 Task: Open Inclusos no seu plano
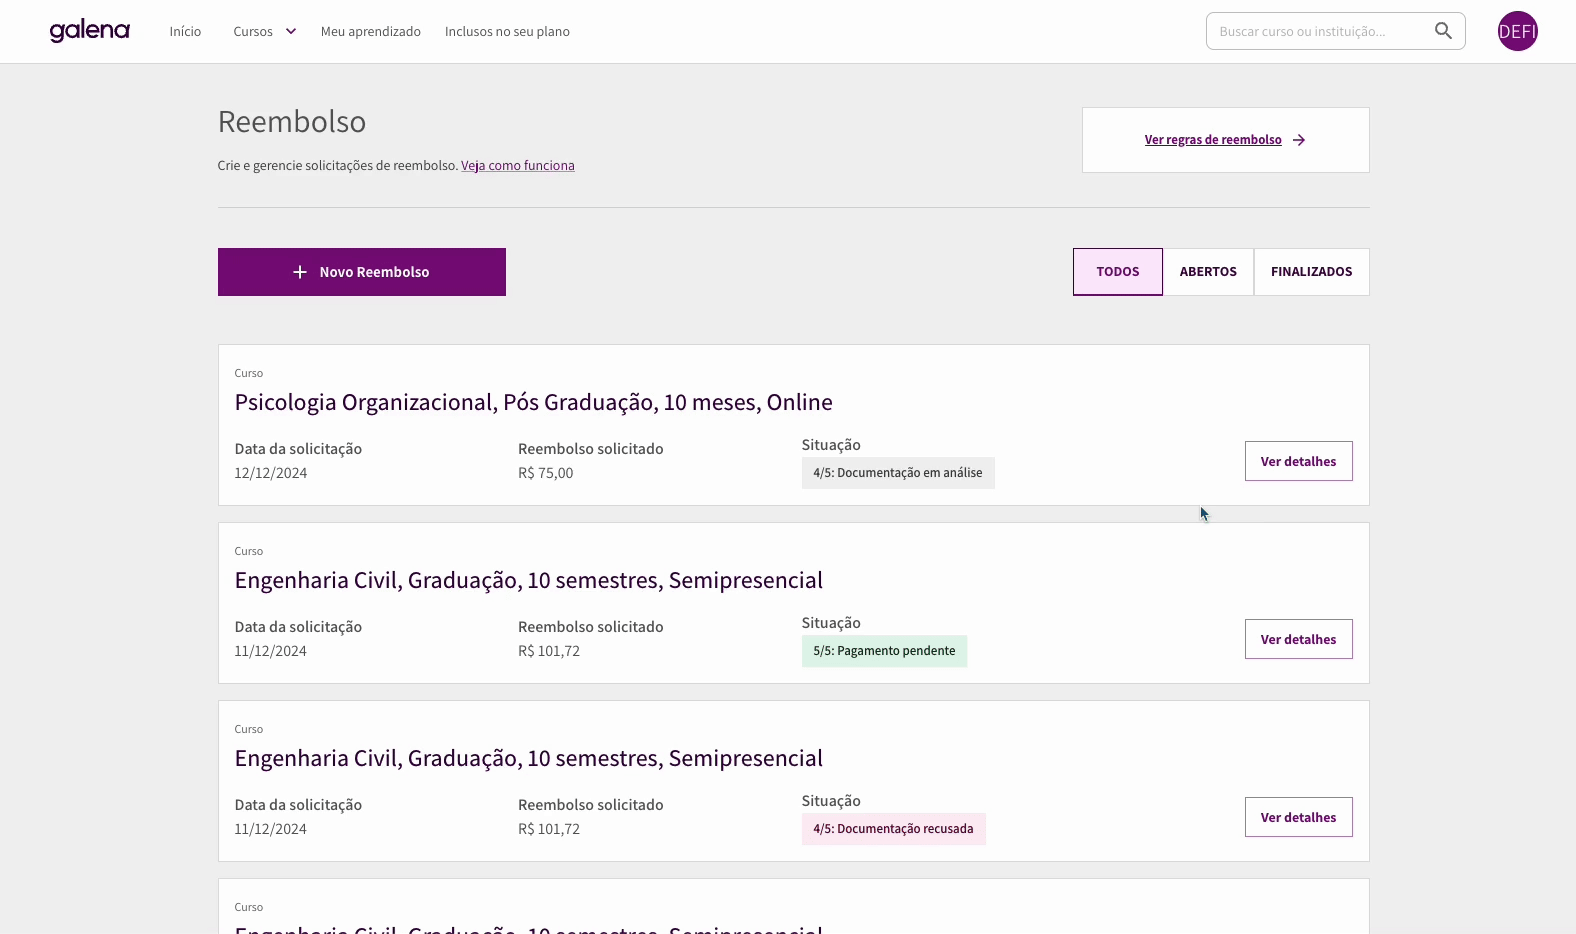[x=507, y=31]
